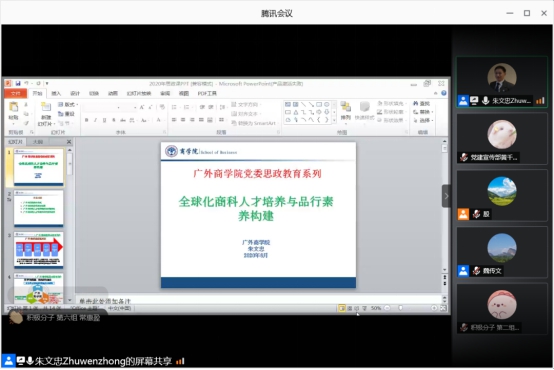Adjust the zoom slider in status bar
The width and height of the screenshot is (554, 370).
point(400,308)
